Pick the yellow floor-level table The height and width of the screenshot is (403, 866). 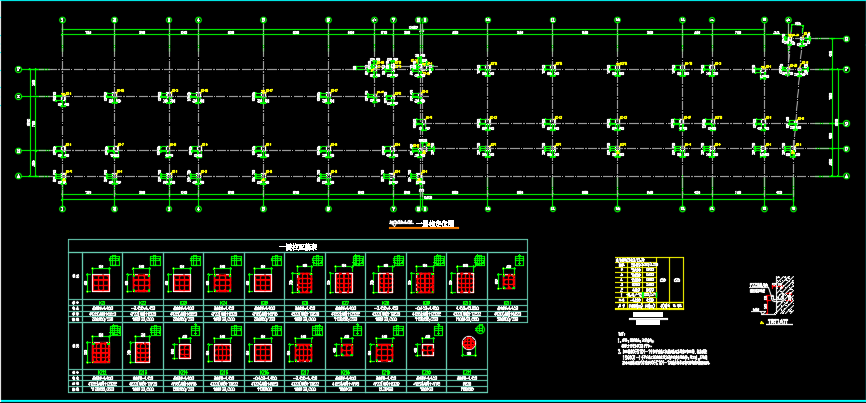[649, 283]
